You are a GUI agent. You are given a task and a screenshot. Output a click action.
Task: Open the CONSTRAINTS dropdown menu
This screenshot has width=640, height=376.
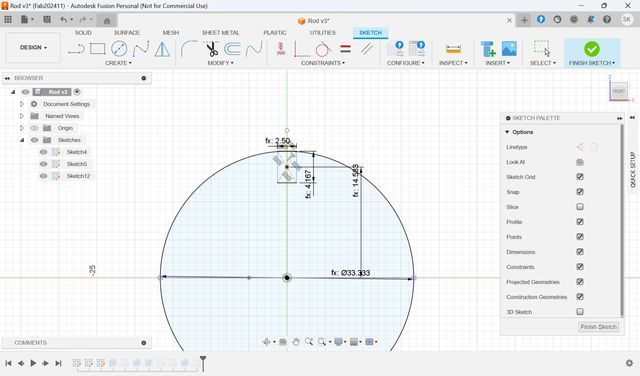click(323, 63)
